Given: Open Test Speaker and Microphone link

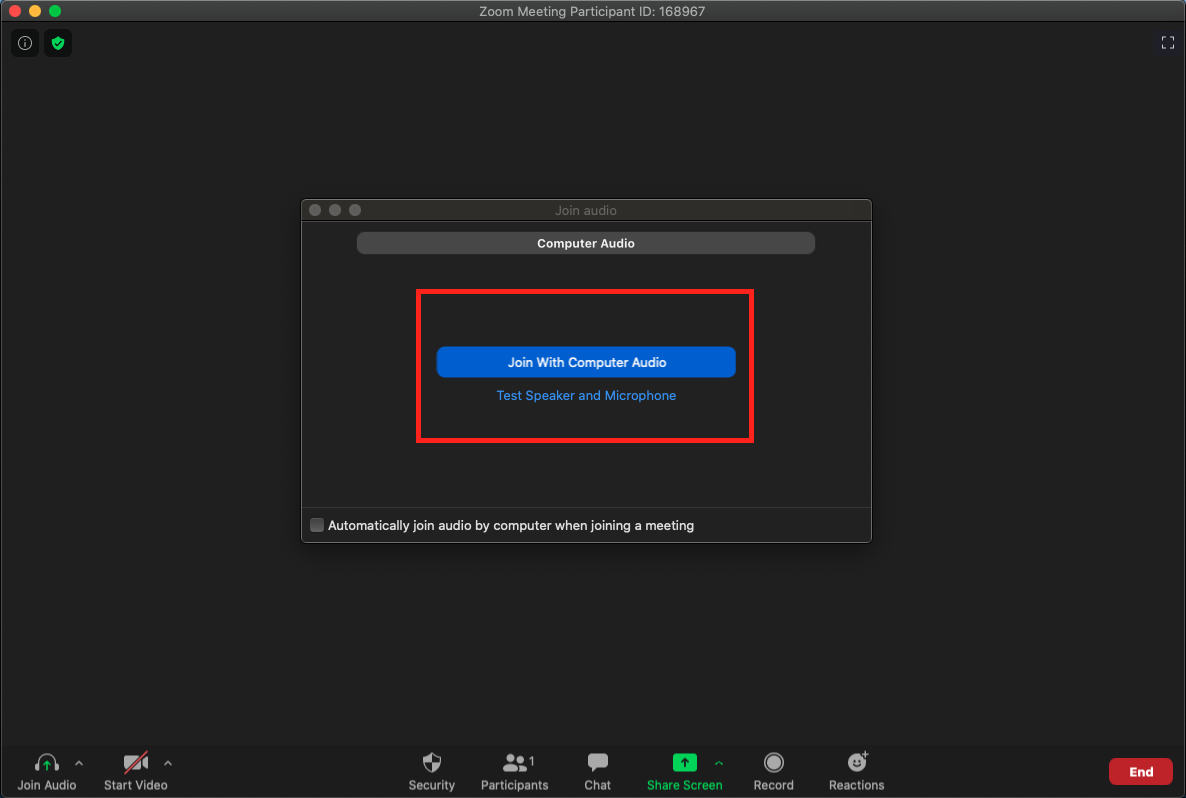Looking at the screenshot, I should [586, 396].
